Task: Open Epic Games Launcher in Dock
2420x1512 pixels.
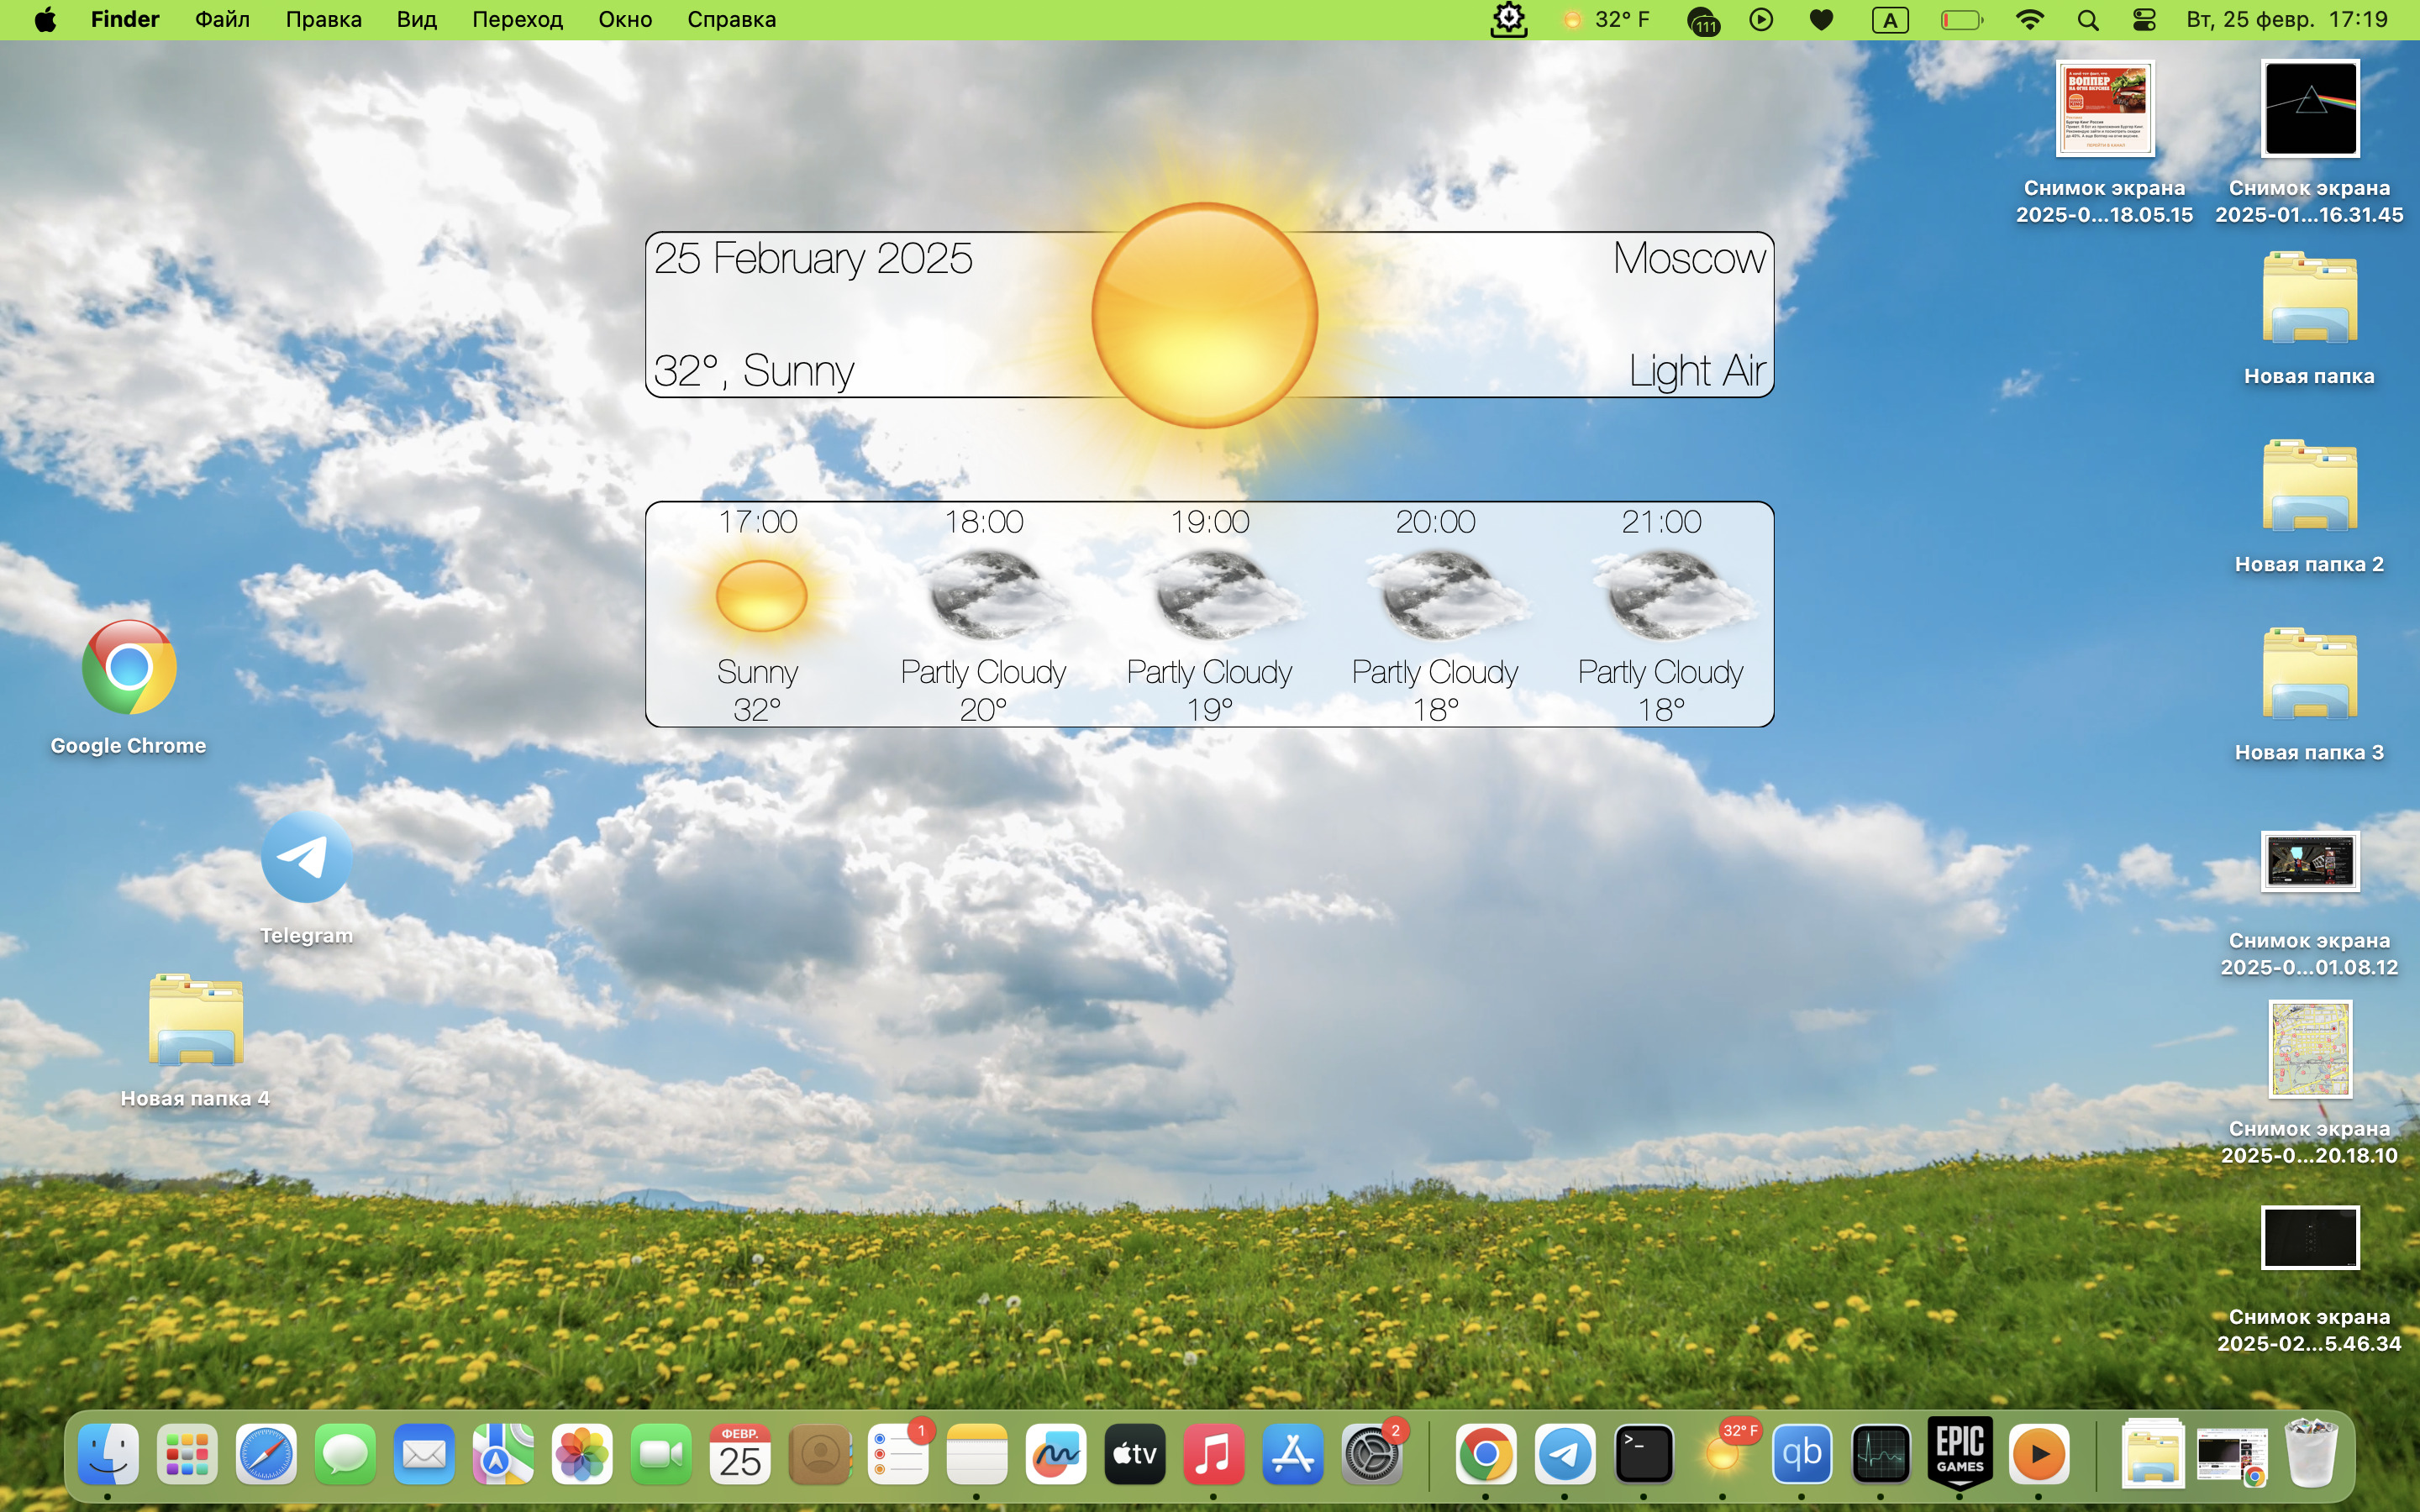Action: [1959, 1454]
